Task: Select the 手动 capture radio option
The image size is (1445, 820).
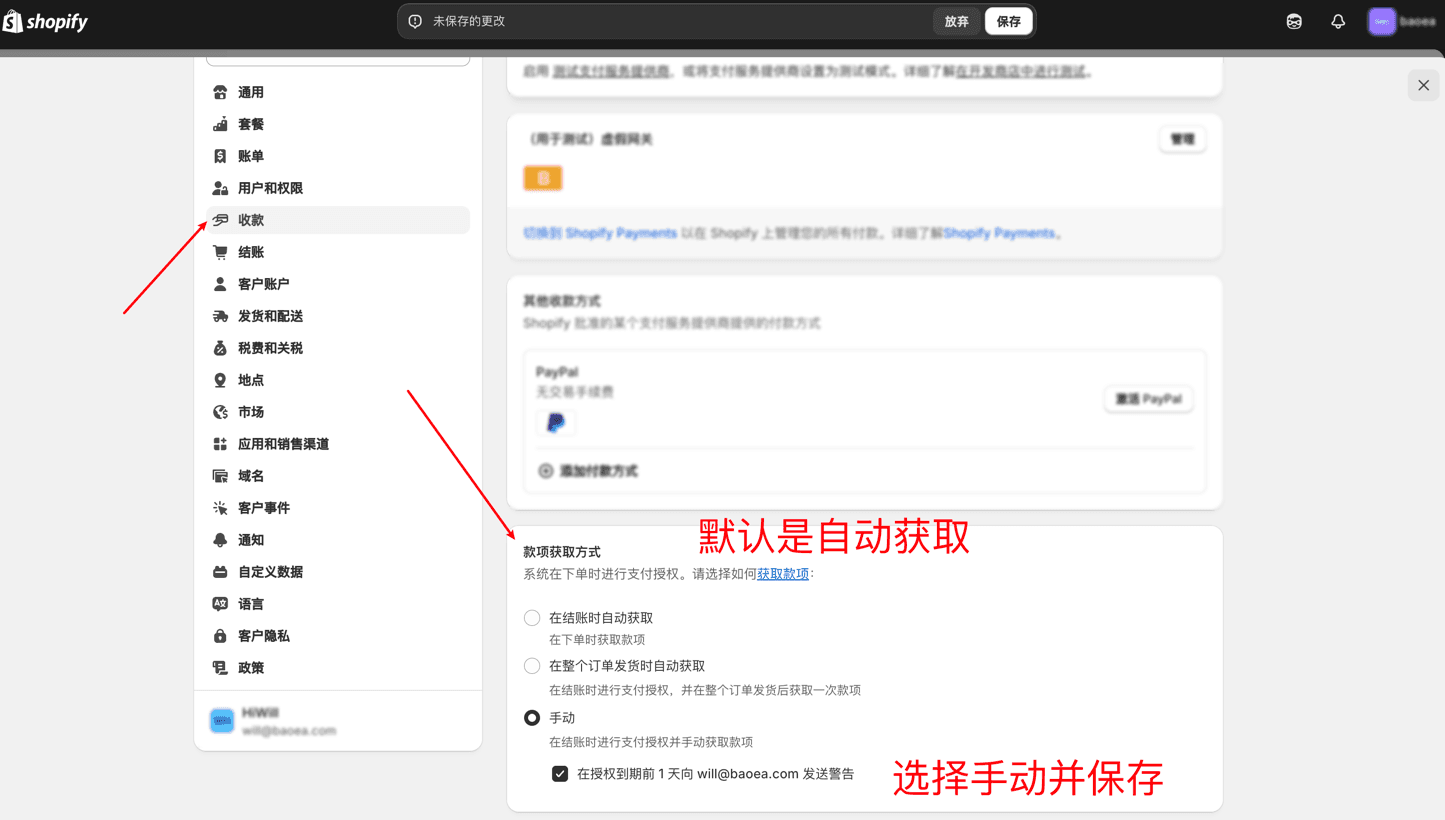Action: [532, 718]
